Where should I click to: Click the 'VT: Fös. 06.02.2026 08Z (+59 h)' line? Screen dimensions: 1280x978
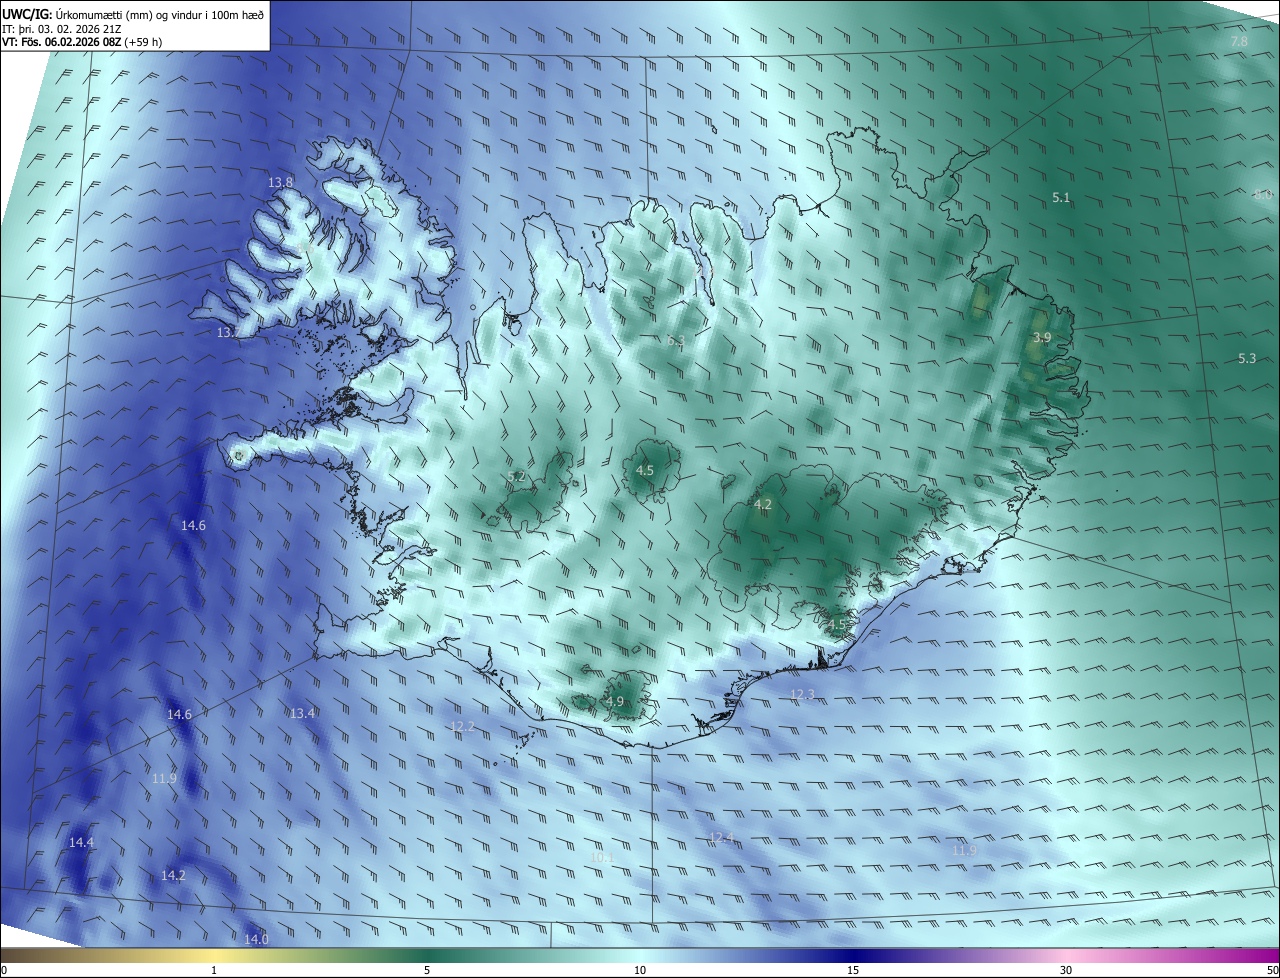tap(82, 42)
